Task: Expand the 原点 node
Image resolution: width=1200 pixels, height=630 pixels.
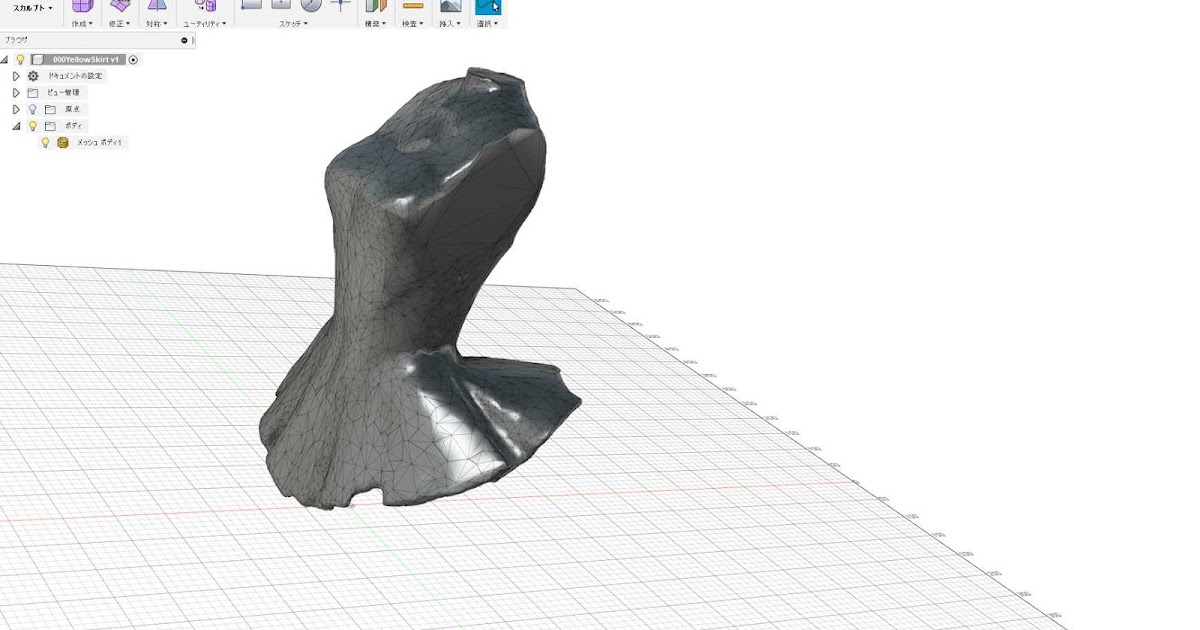Action: [16, 109]
